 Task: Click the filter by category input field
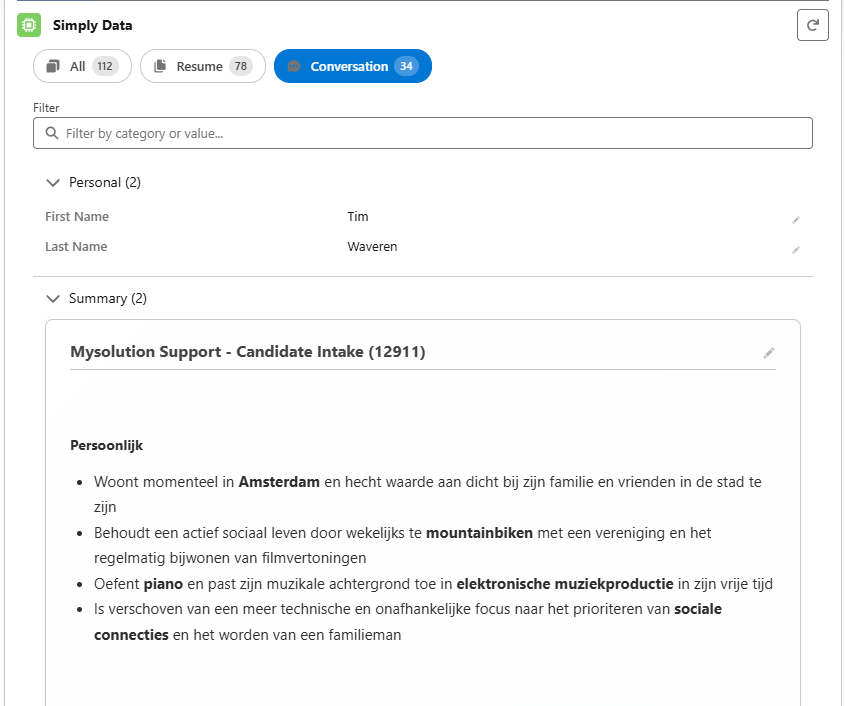[420, 132]
